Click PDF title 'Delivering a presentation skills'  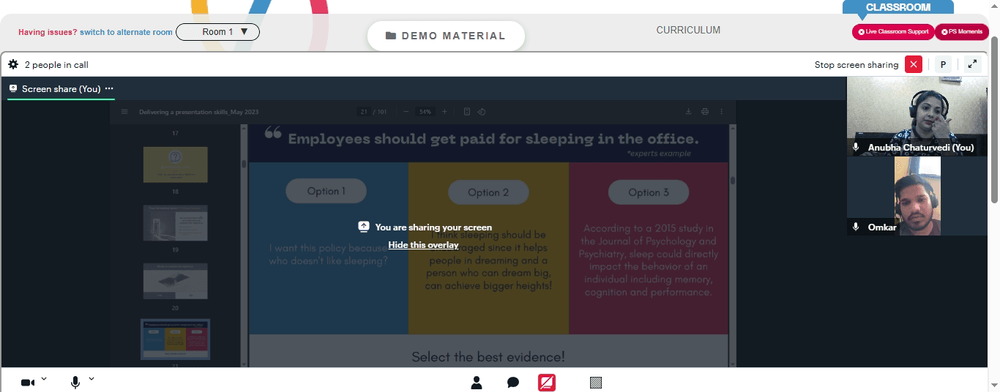pyautogui.click(x=199, y=112)
